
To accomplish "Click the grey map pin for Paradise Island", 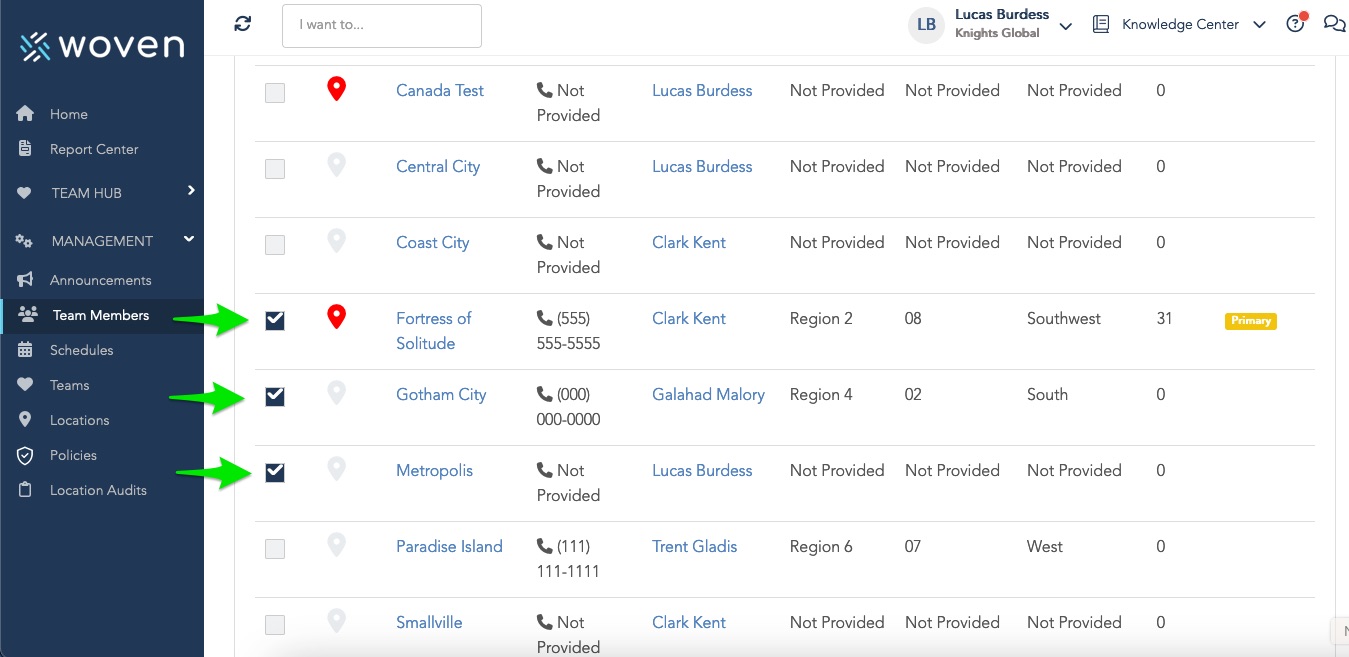I will pos(337,546).
